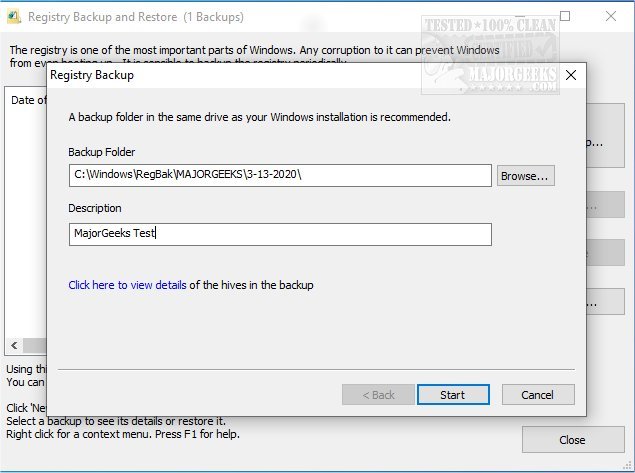Click the Description text field
The width and height of the screenshot is (635, 473).
[x=281, y=234]
